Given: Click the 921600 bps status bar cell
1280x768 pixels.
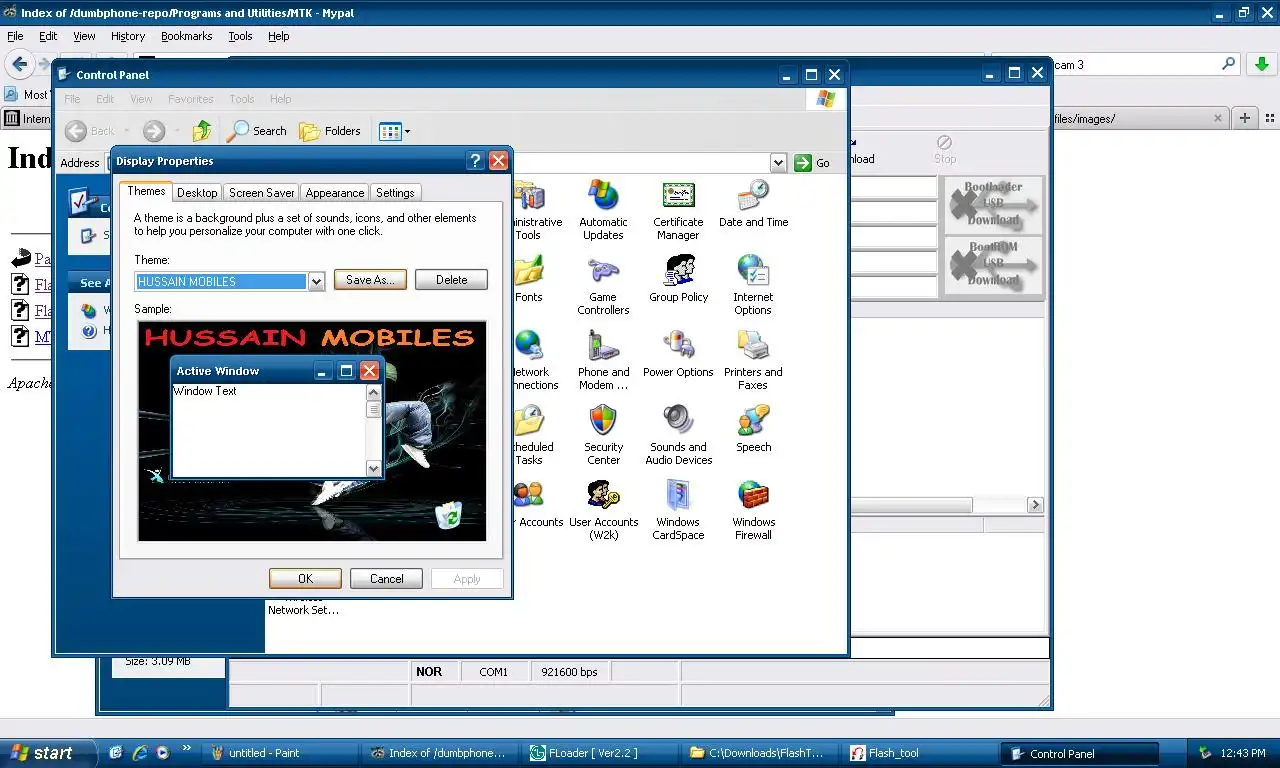Looking at the screenshot, I should click(568, 672).
